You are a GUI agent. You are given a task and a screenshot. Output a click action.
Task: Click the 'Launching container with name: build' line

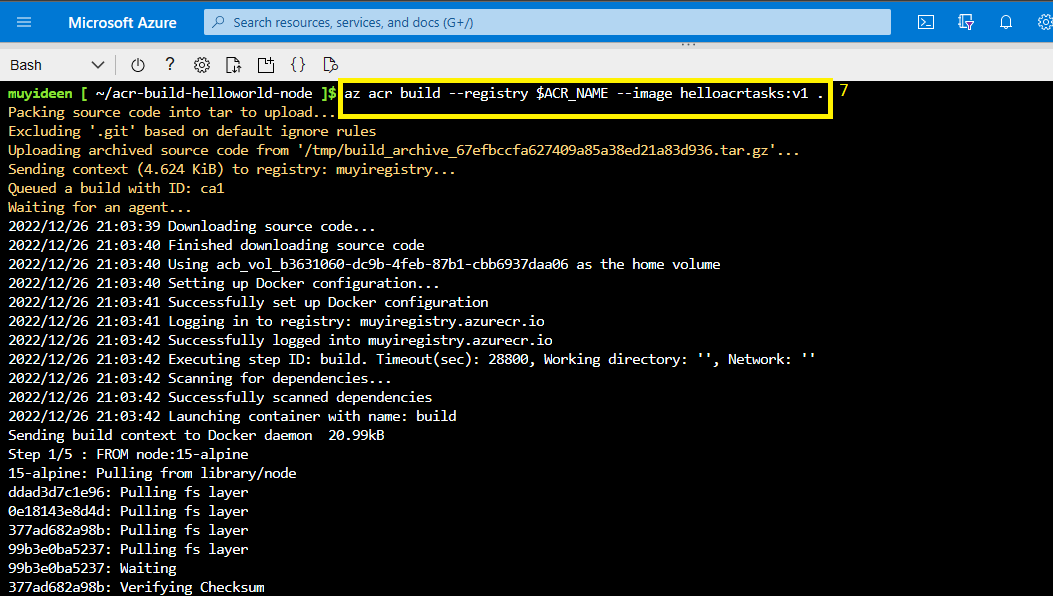(232, 416)
